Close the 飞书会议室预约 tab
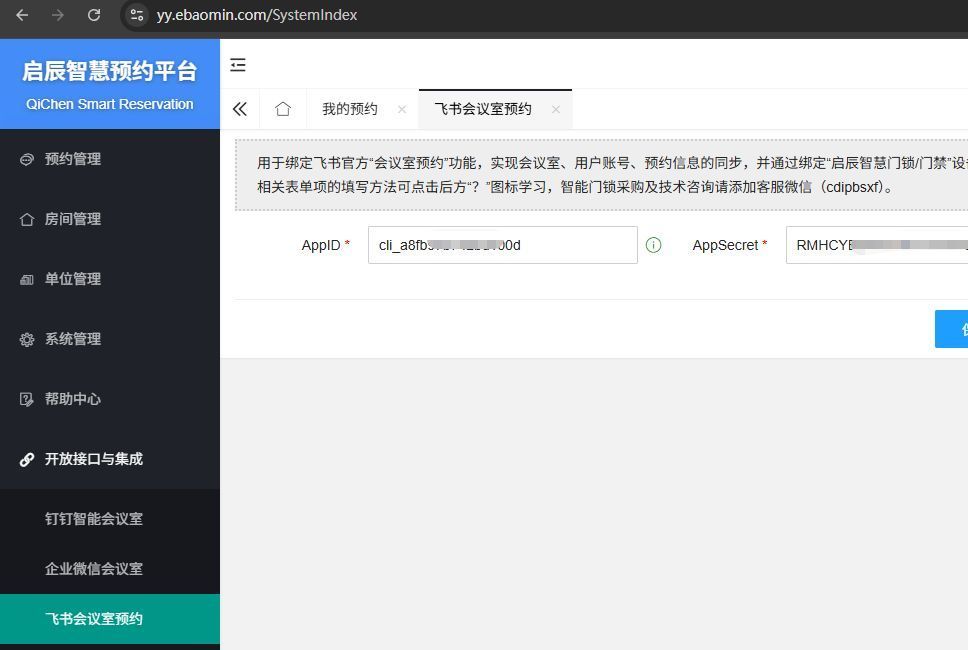Screen dimensions: 968x650 click(x=556, y=109)
